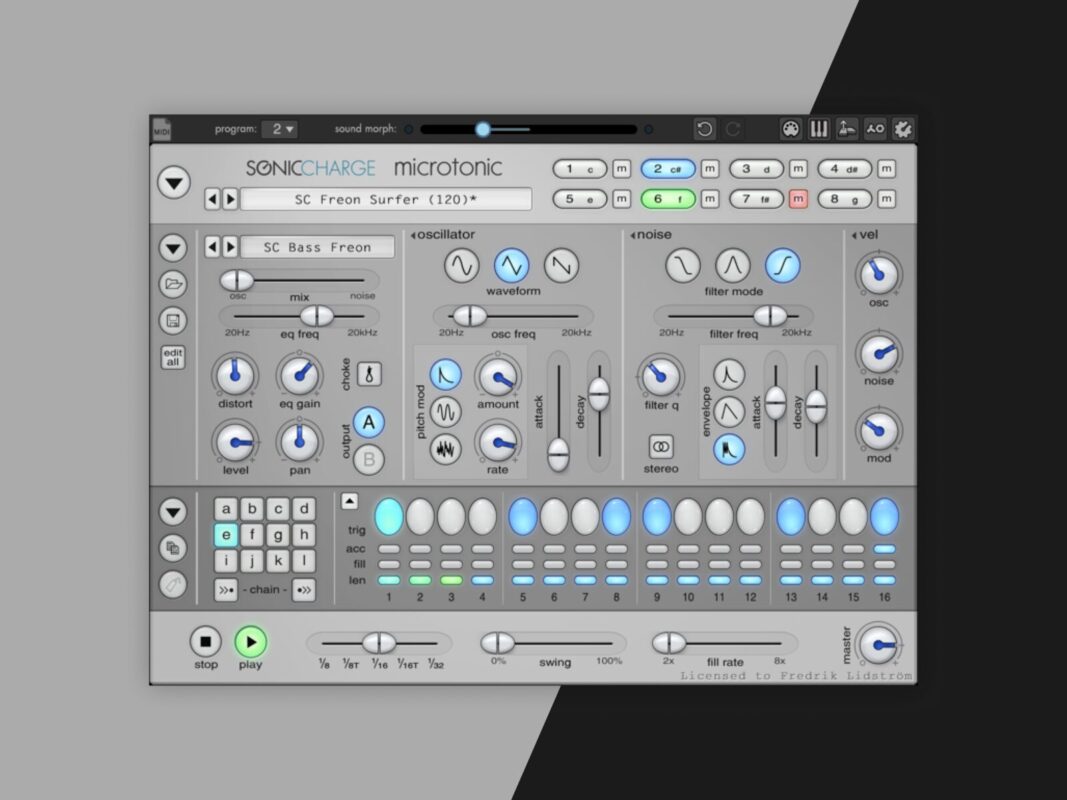Select pattern a

click(x=226, y=509)
